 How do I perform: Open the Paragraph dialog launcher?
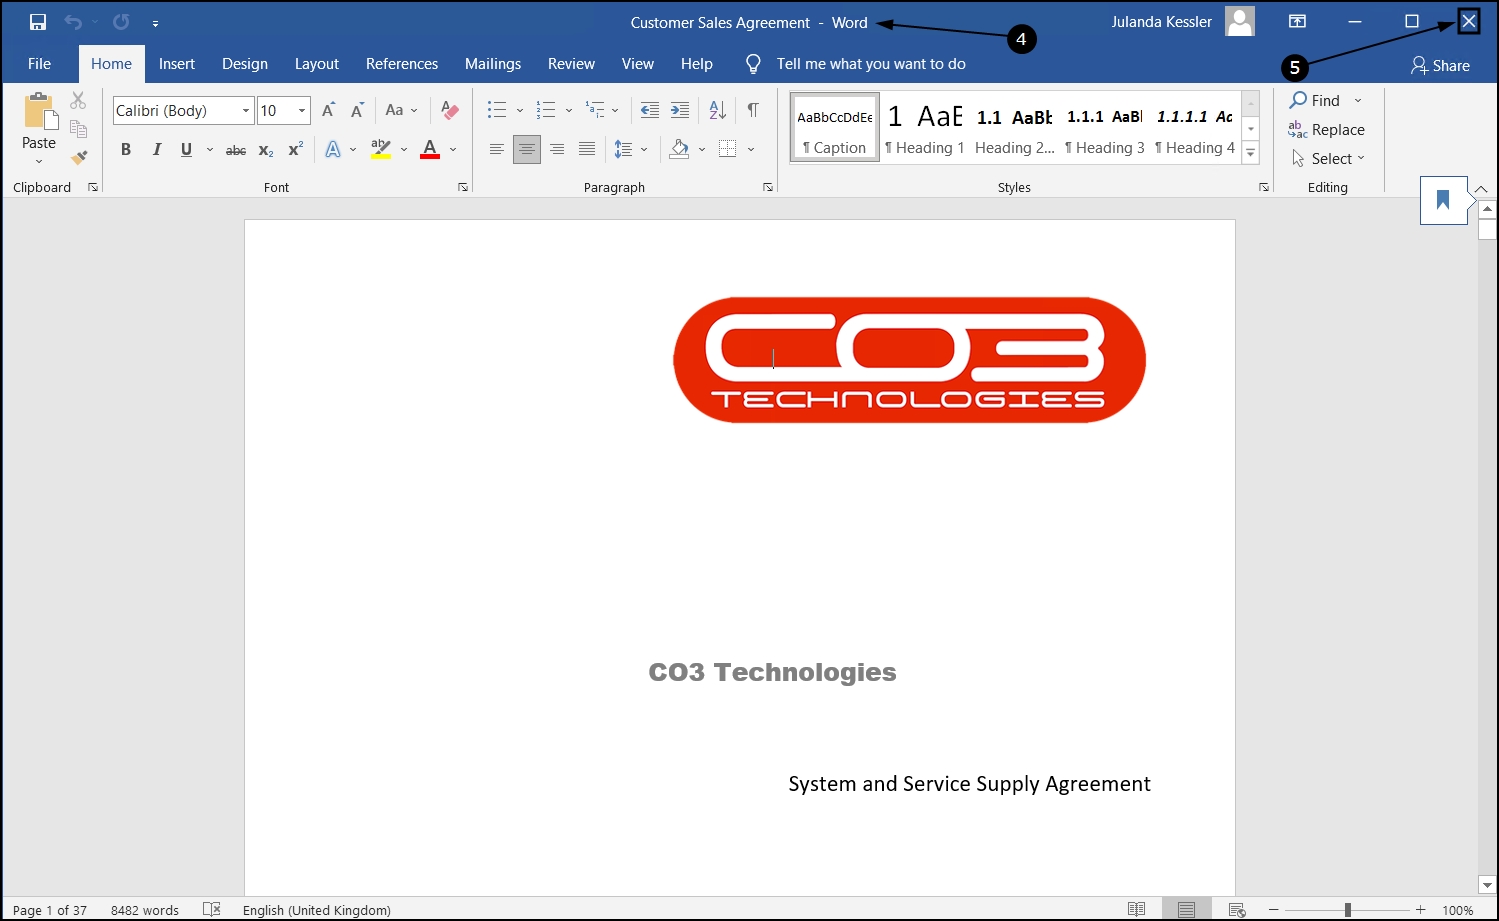point(768,187)
